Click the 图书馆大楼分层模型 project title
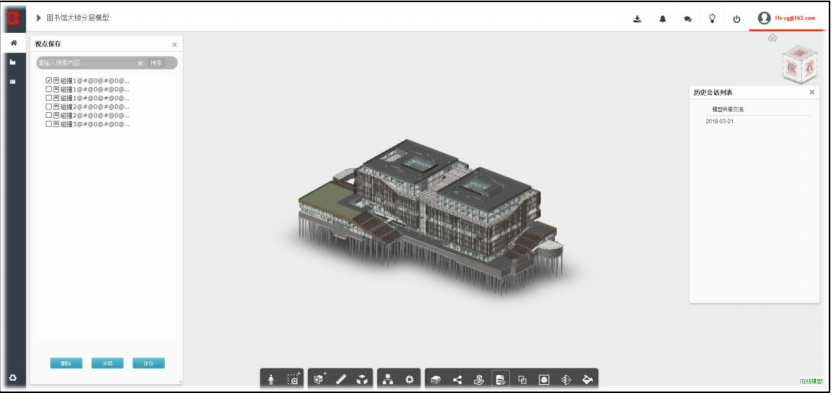 coord(78,18)
